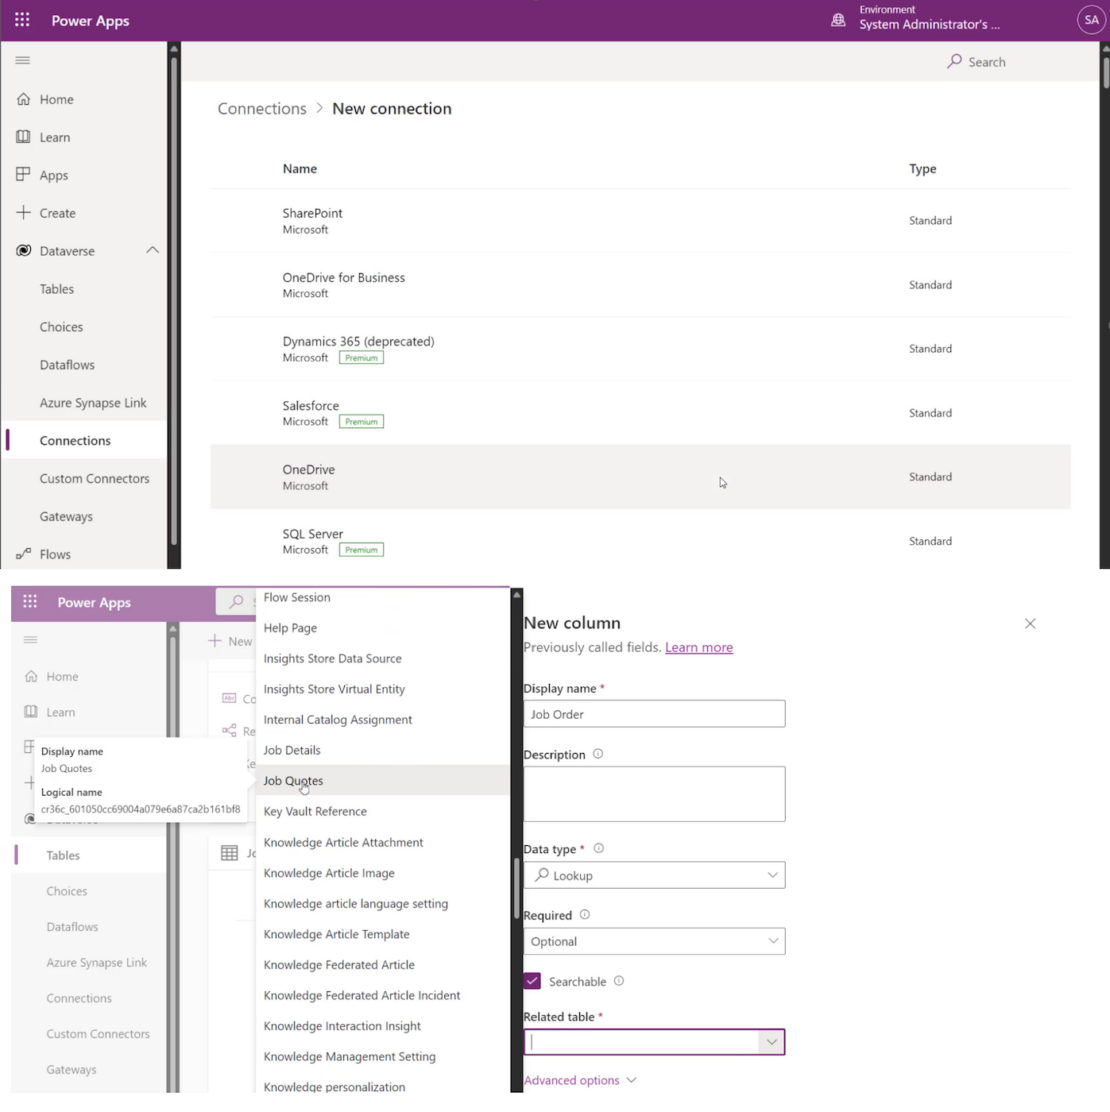Open the app launcher waffle icon
The image size is (1110, 1112).
(x=22, y=20)
